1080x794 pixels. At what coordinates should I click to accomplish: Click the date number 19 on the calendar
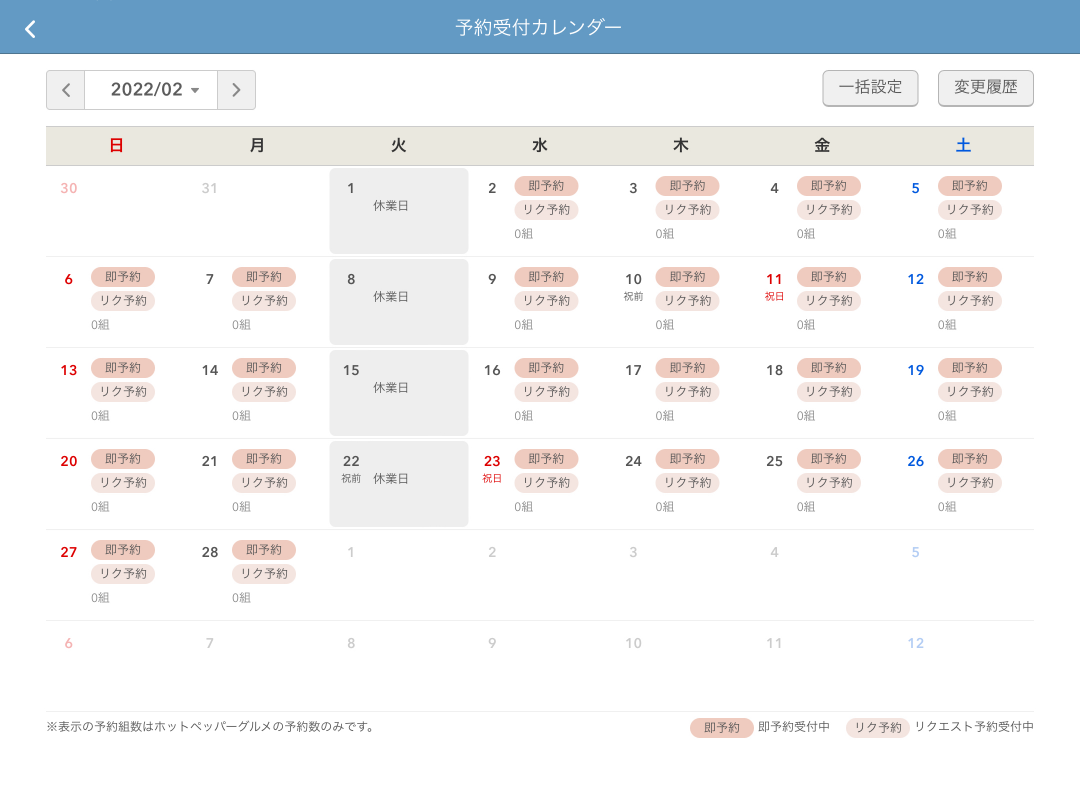915,370
